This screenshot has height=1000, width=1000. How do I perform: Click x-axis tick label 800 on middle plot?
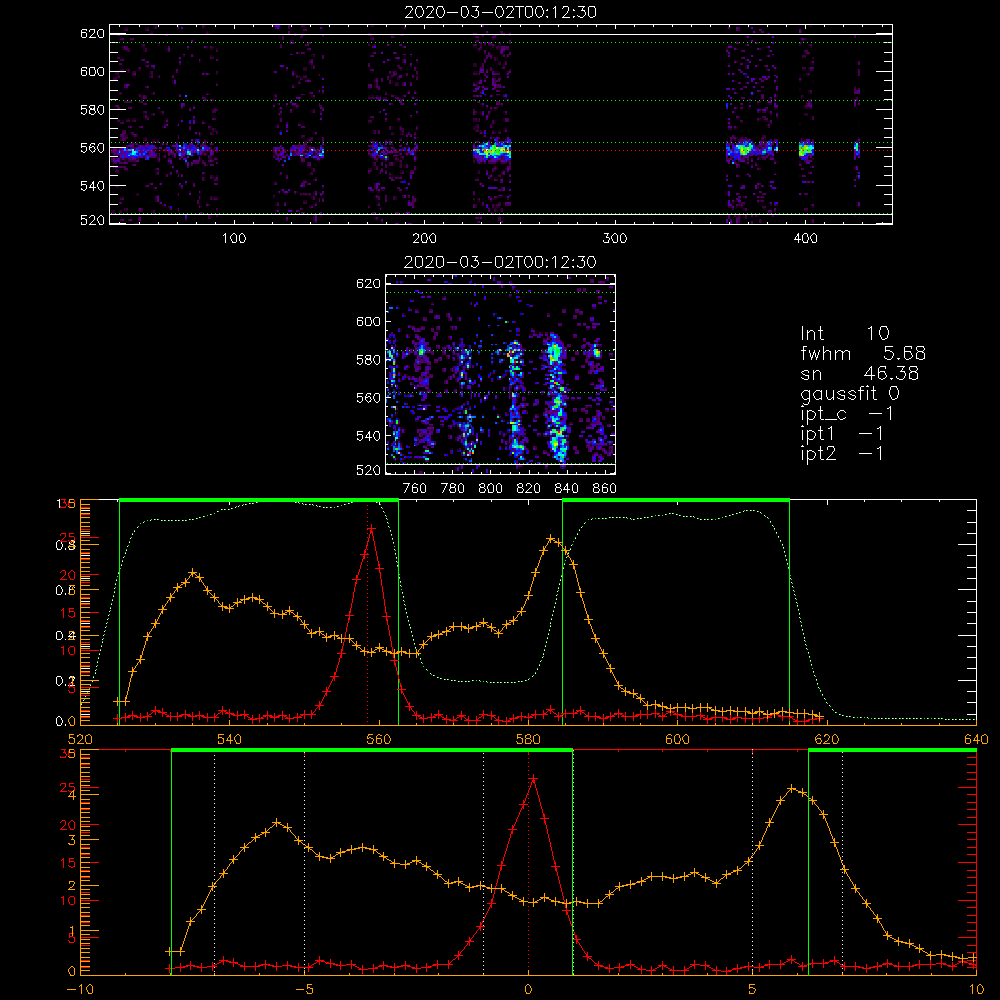[x=490, y=489]
